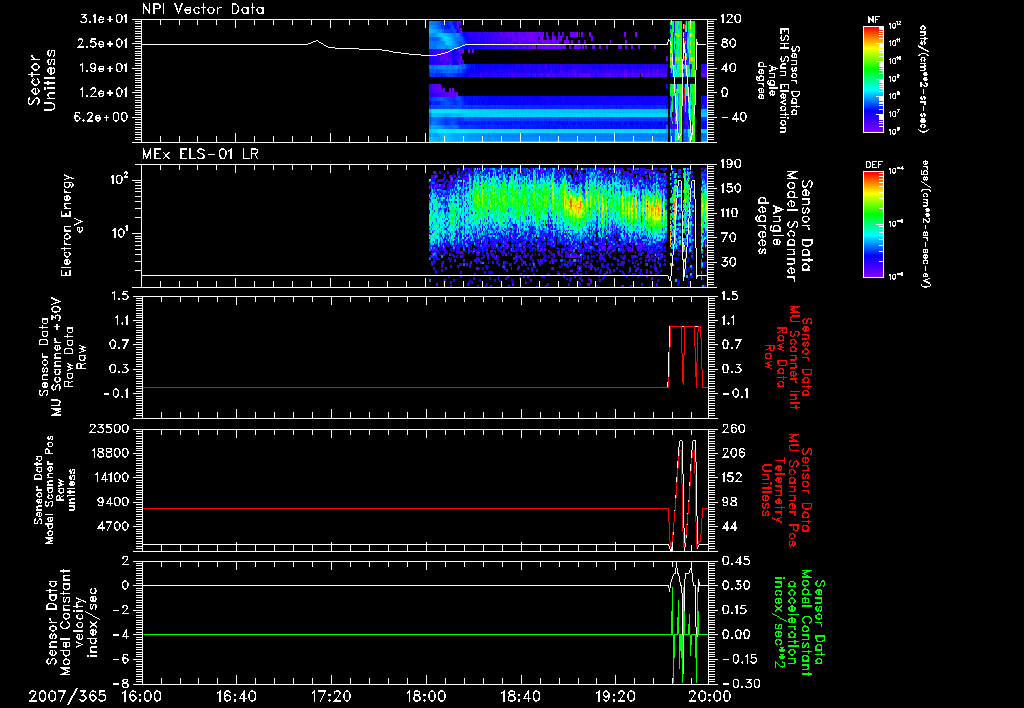Click the 'Model Scanner Angle degrees' right axis label
This screenshot has height=708, width=1024.
coord(784,225)
